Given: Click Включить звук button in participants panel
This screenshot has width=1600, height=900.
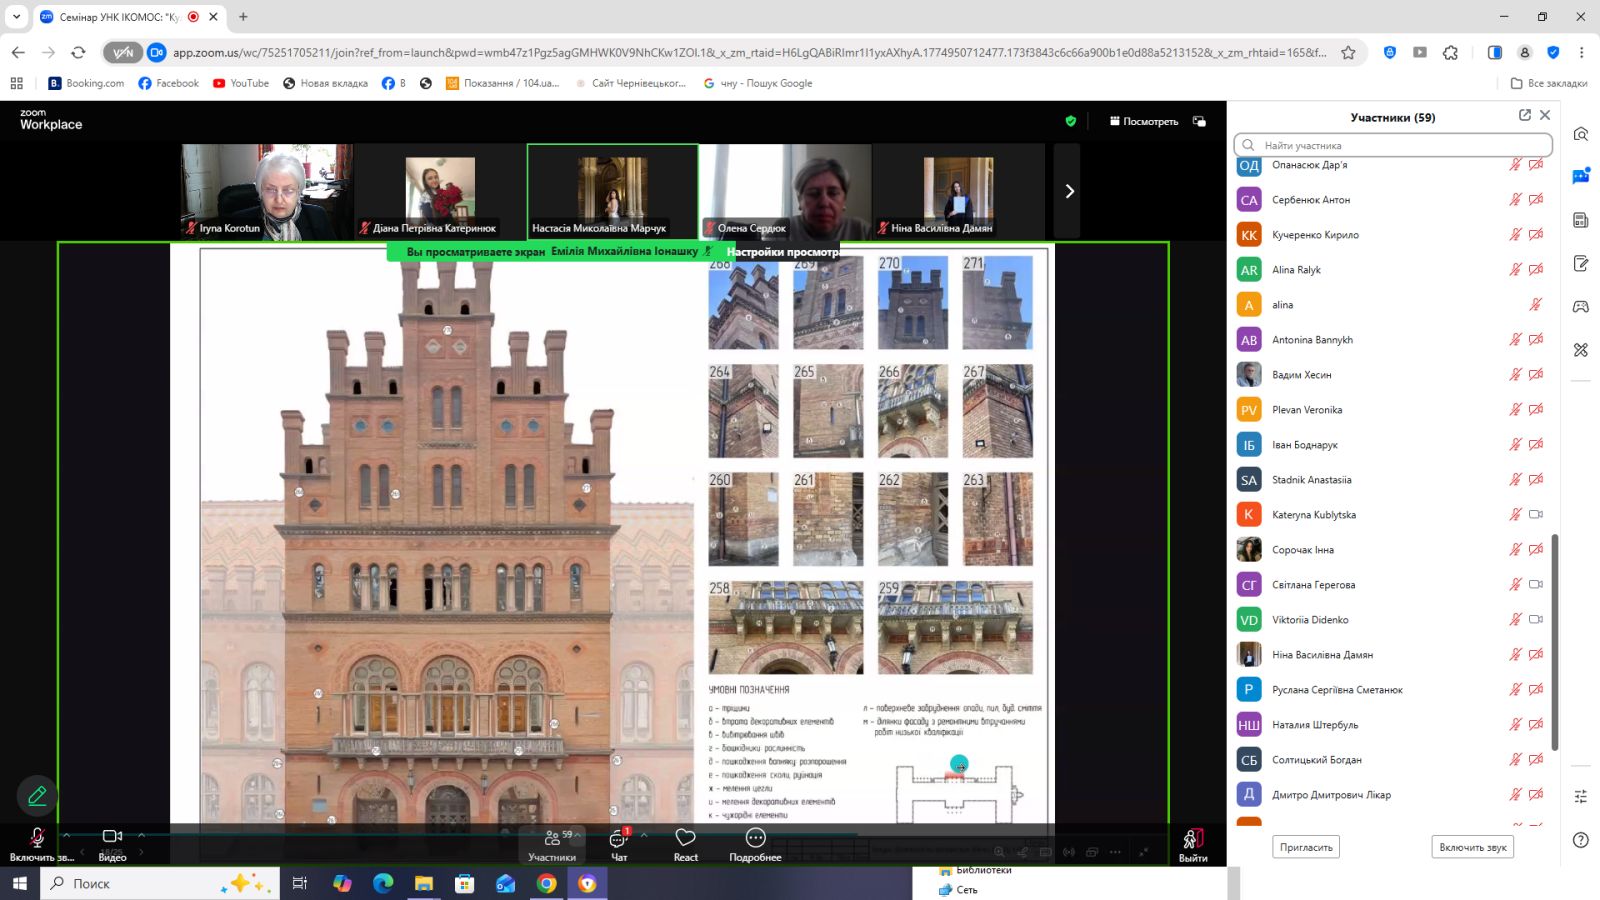Looking at the screenshot, I should pyautogui.click(x=1472, y=847).
